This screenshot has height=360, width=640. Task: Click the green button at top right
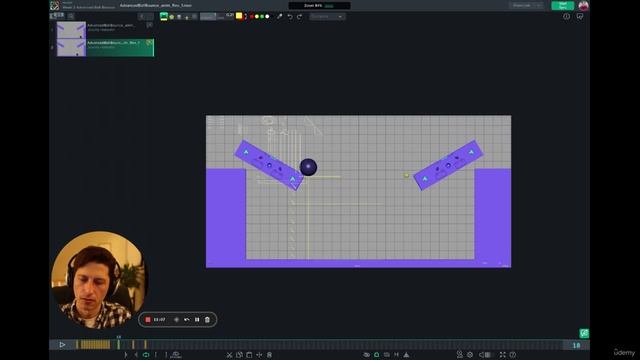562,5
